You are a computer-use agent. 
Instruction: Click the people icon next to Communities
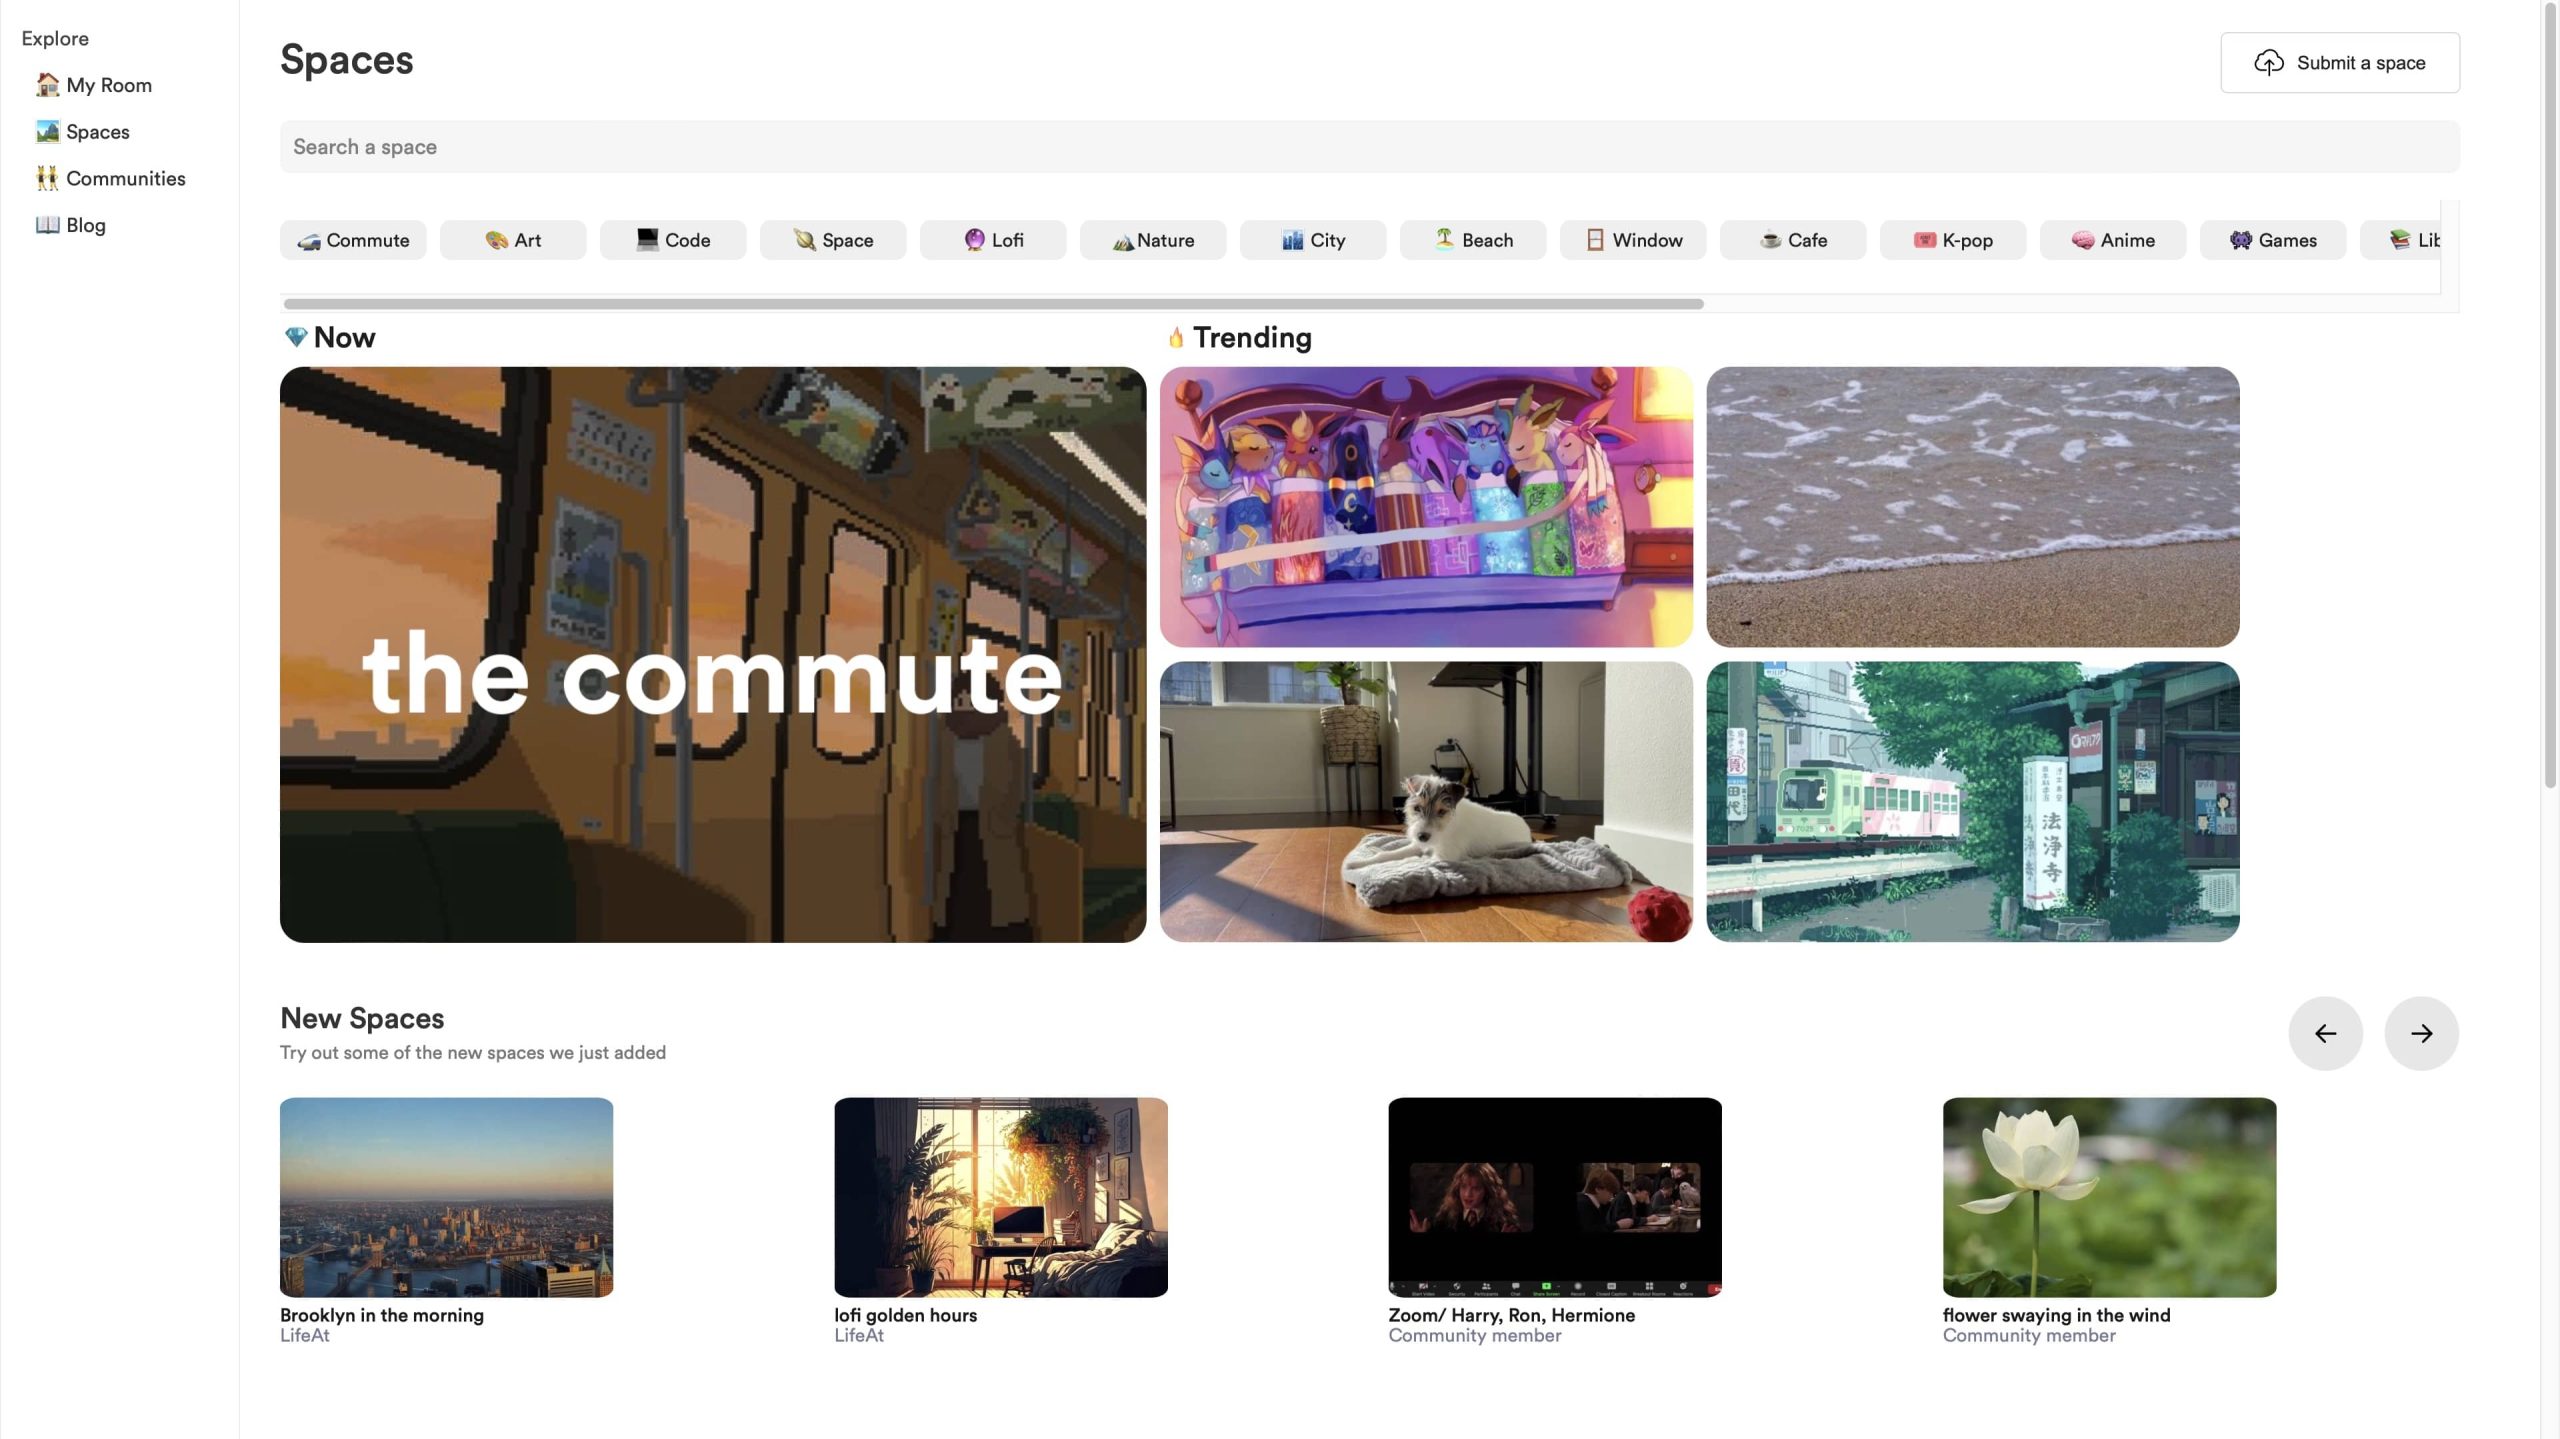tap(47, 178)
